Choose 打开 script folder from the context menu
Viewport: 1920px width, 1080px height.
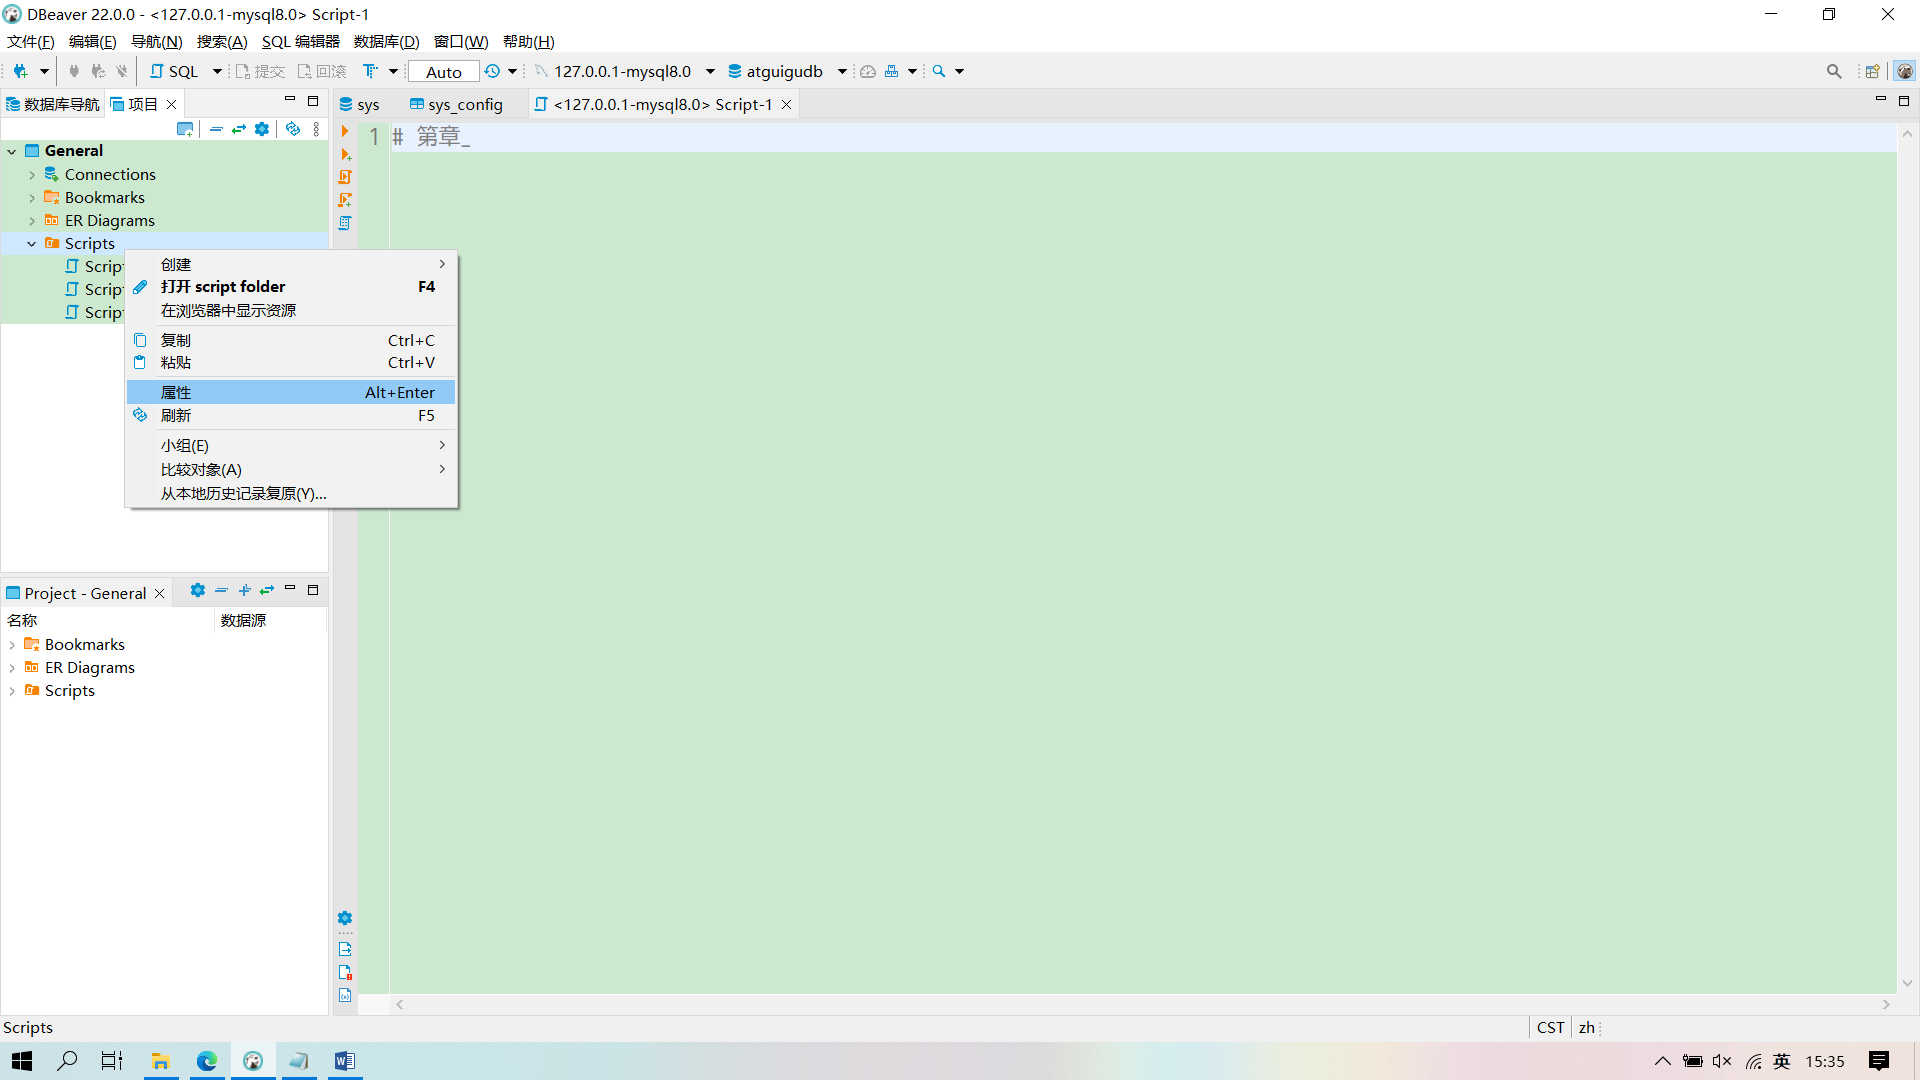click(x=222, y=287)
